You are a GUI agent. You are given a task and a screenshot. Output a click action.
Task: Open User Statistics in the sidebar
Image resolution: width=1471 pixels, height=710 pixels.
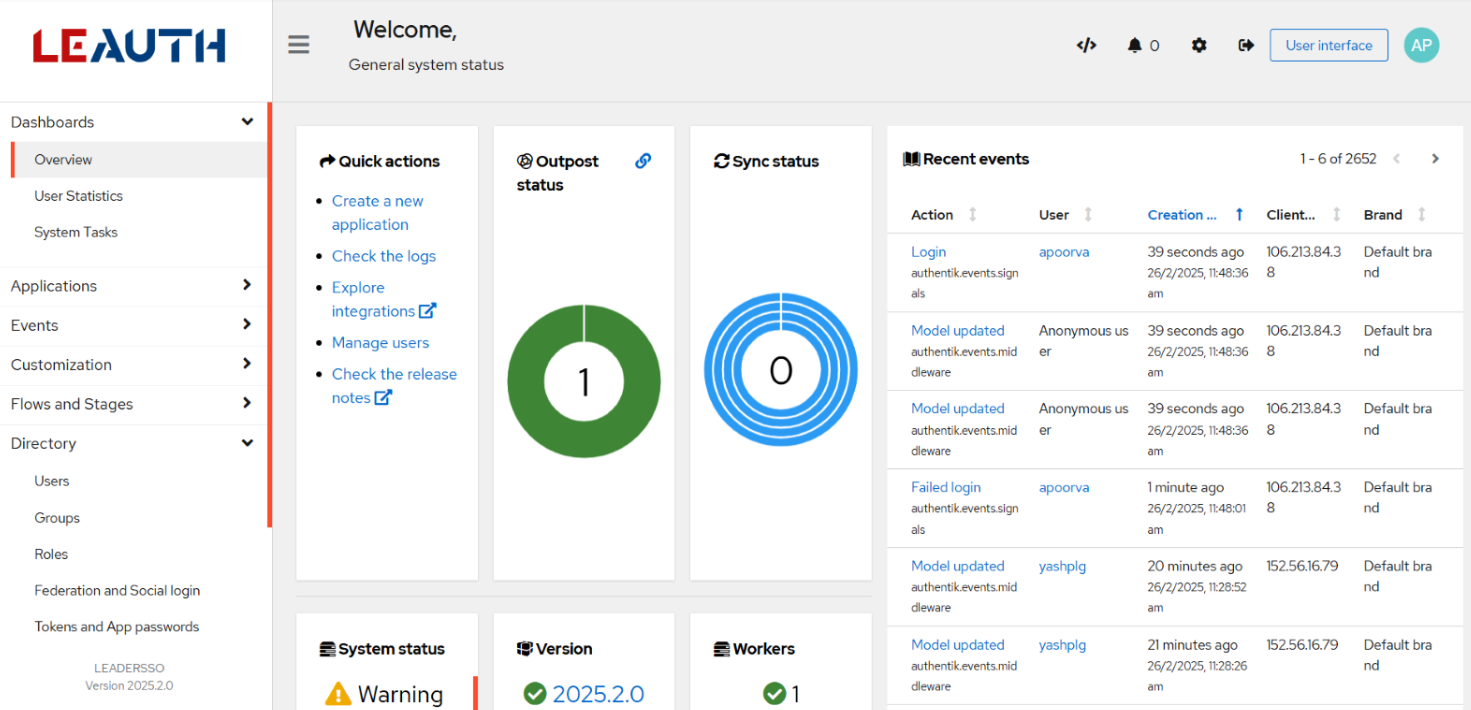tap(79, 196)
